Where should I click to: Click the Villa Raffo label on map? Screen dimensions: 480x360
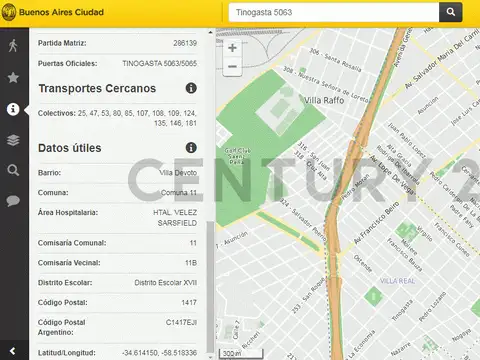324,100
